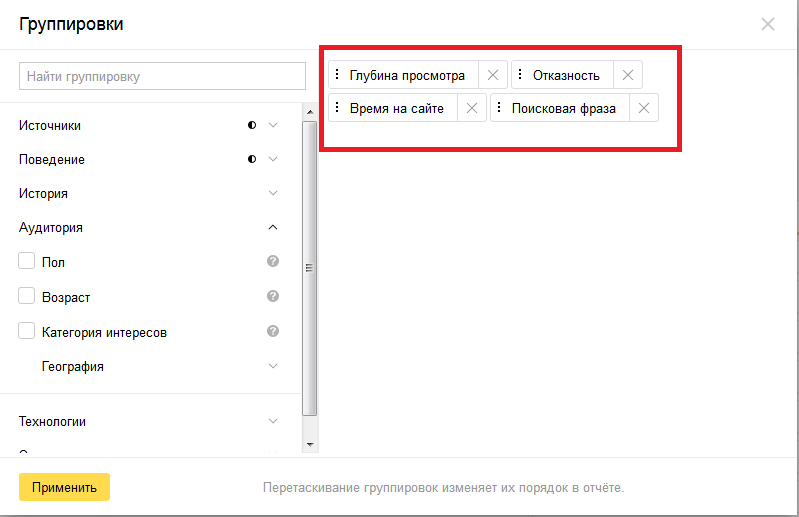Screen dimensions: 799x517
Task: Open help for Категория интересов grouping
Action: point(273,332)
